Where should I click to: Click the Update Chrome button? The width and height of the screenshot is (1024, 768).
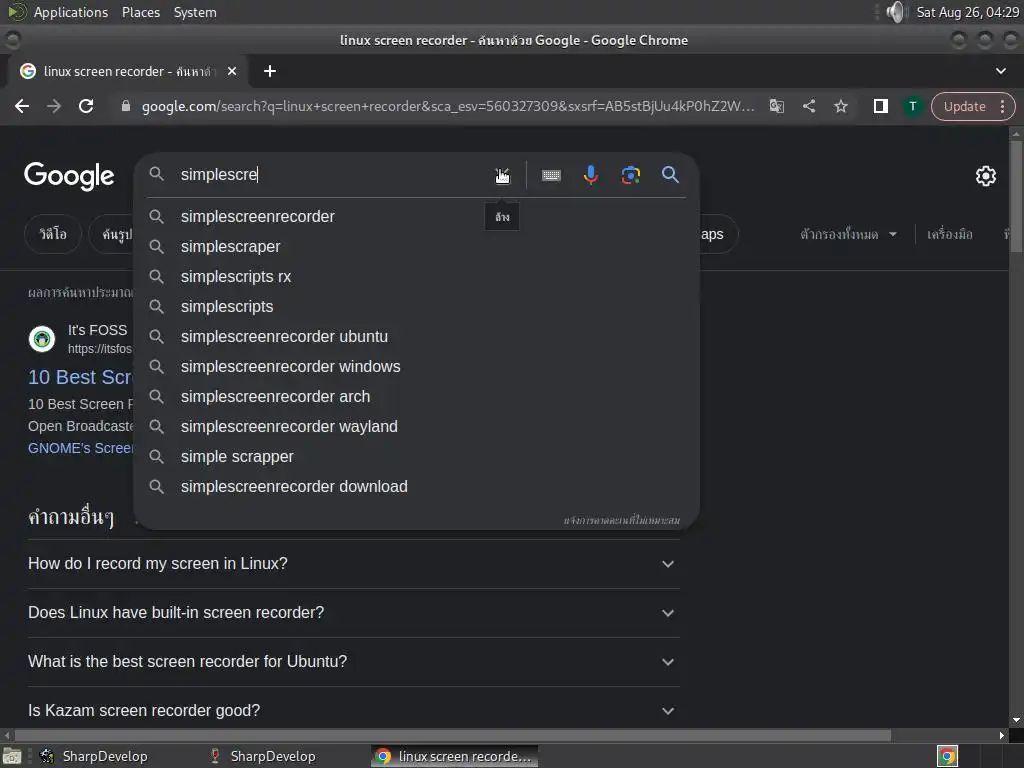click(x=964, y=106)
